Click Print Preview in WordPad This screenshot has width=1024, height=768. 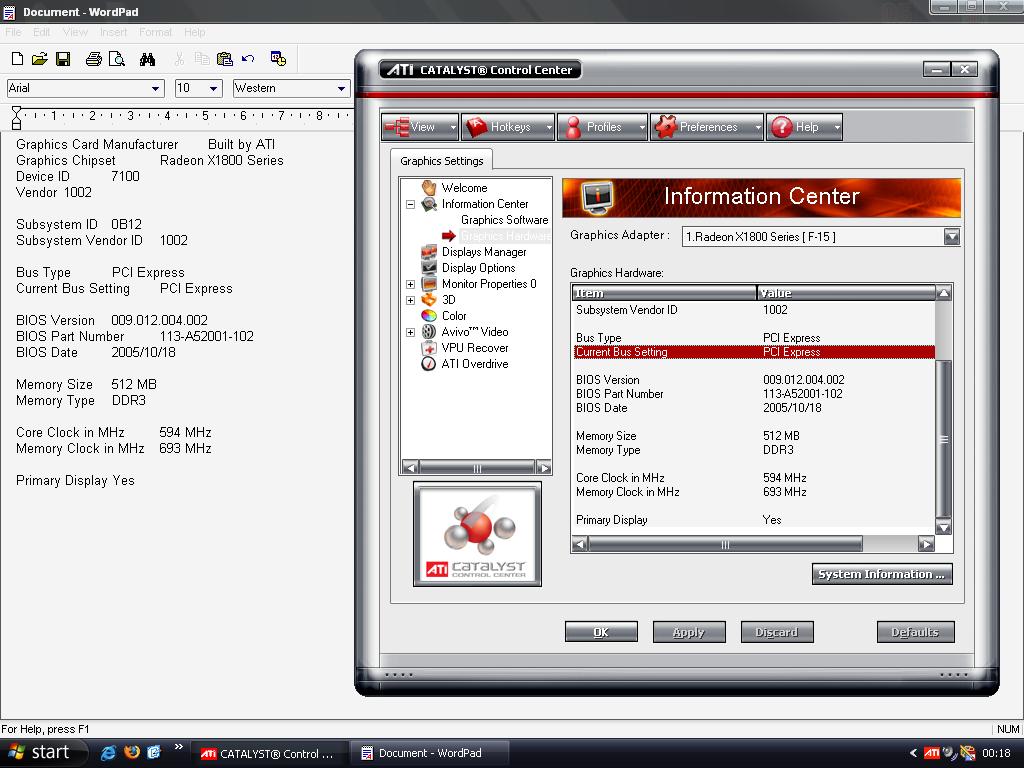(116, 59)
